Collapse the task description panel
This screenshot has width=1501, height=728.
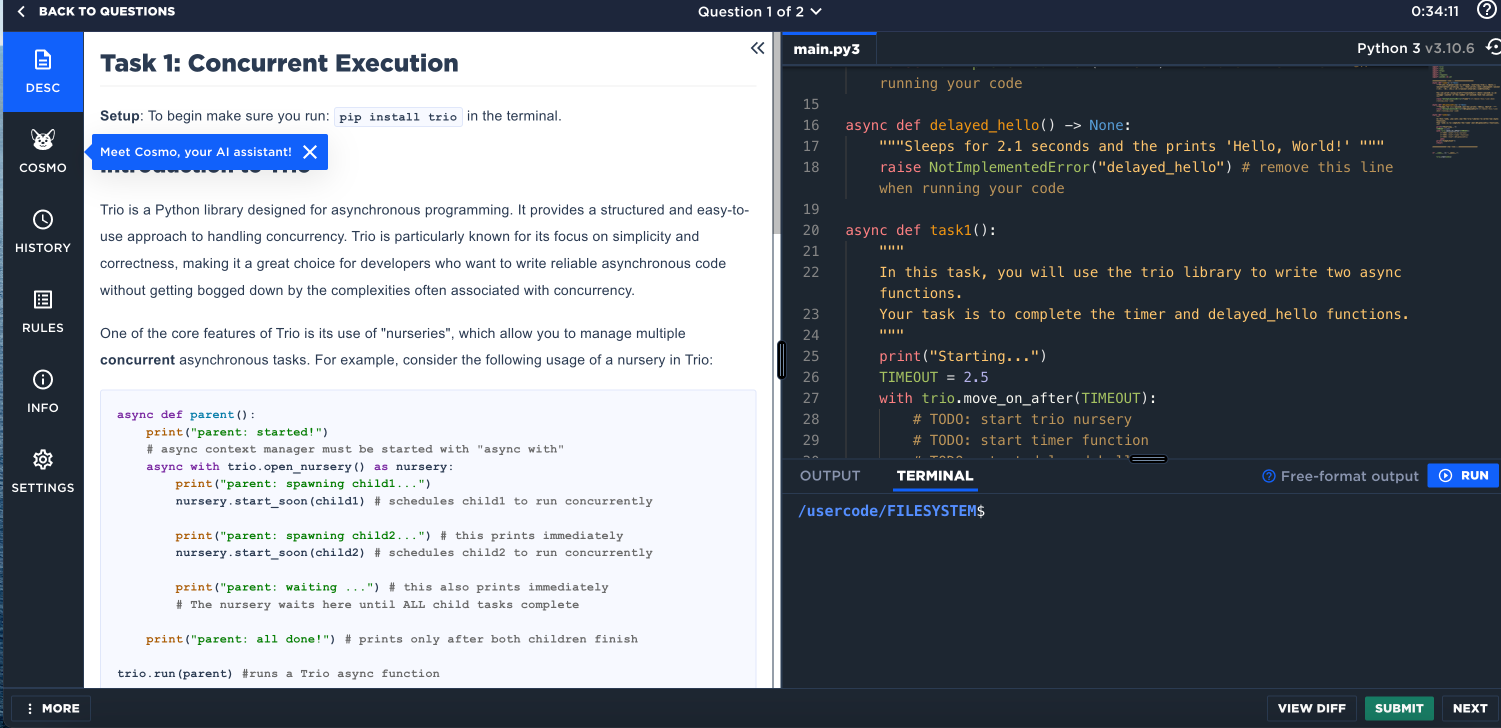pyautogui.click(x=757, y=48)
